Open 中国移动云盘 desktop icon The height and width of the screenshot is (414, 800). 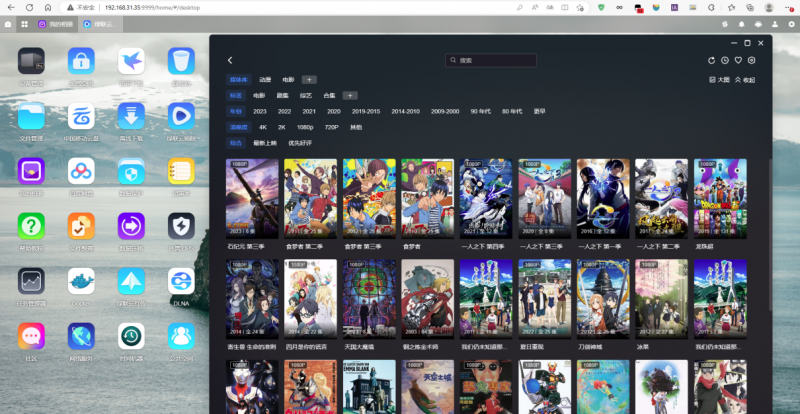pyautogui.click(x=81, y=116)
